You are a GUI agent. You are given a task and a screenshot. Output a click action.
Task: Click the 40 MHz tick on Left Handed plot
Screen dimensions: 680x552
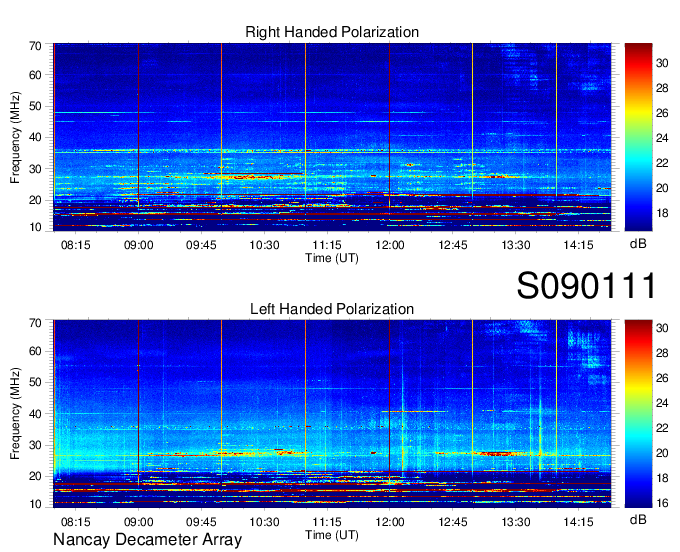[x=35, y=414]
